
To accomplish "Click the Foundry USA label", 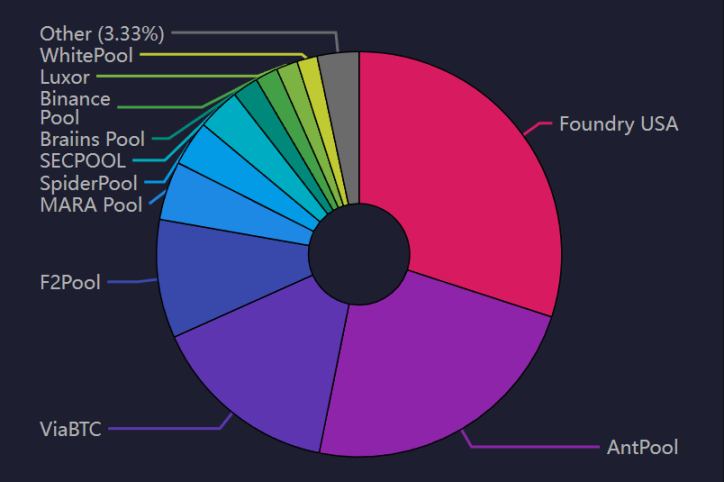I will [618, 124].
